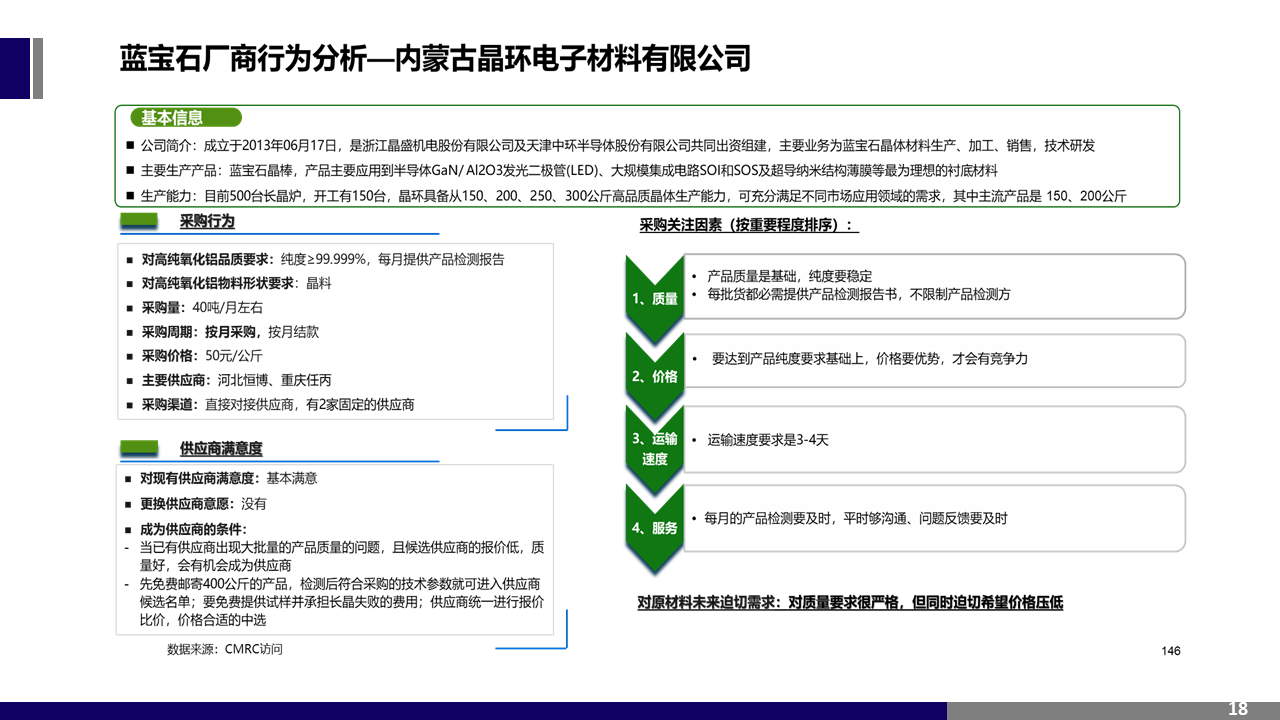
Task: Click the green 基本信息 label badge
Action: 178,118
